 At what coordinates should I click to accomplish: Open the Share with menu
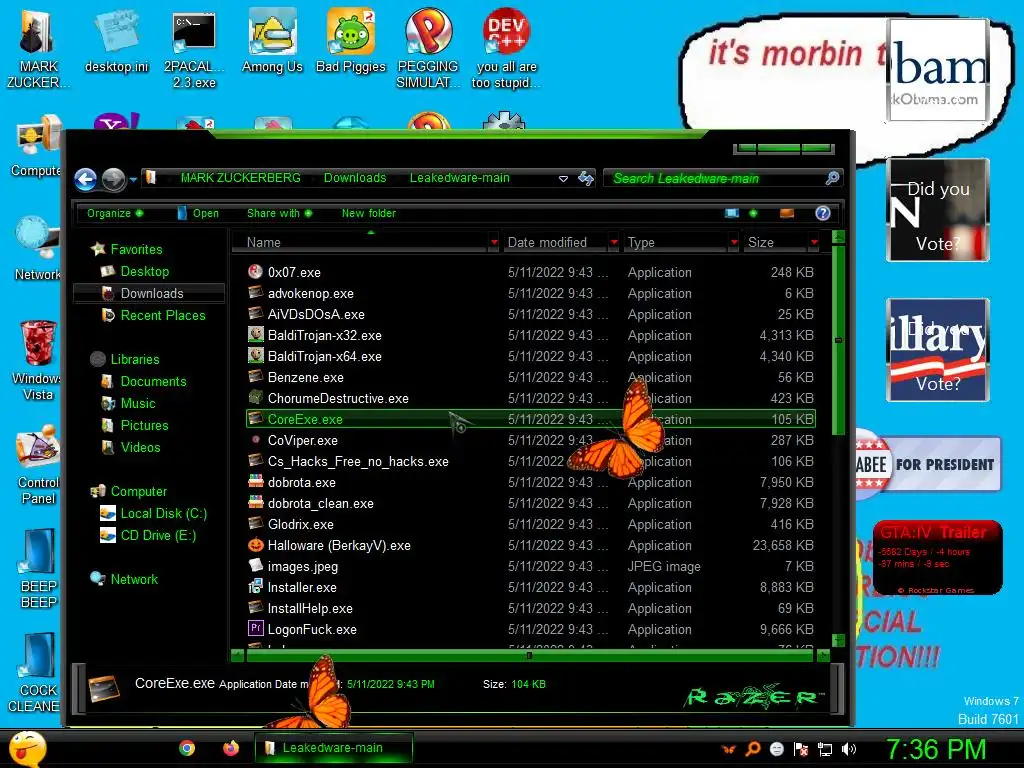coord(280,213)
